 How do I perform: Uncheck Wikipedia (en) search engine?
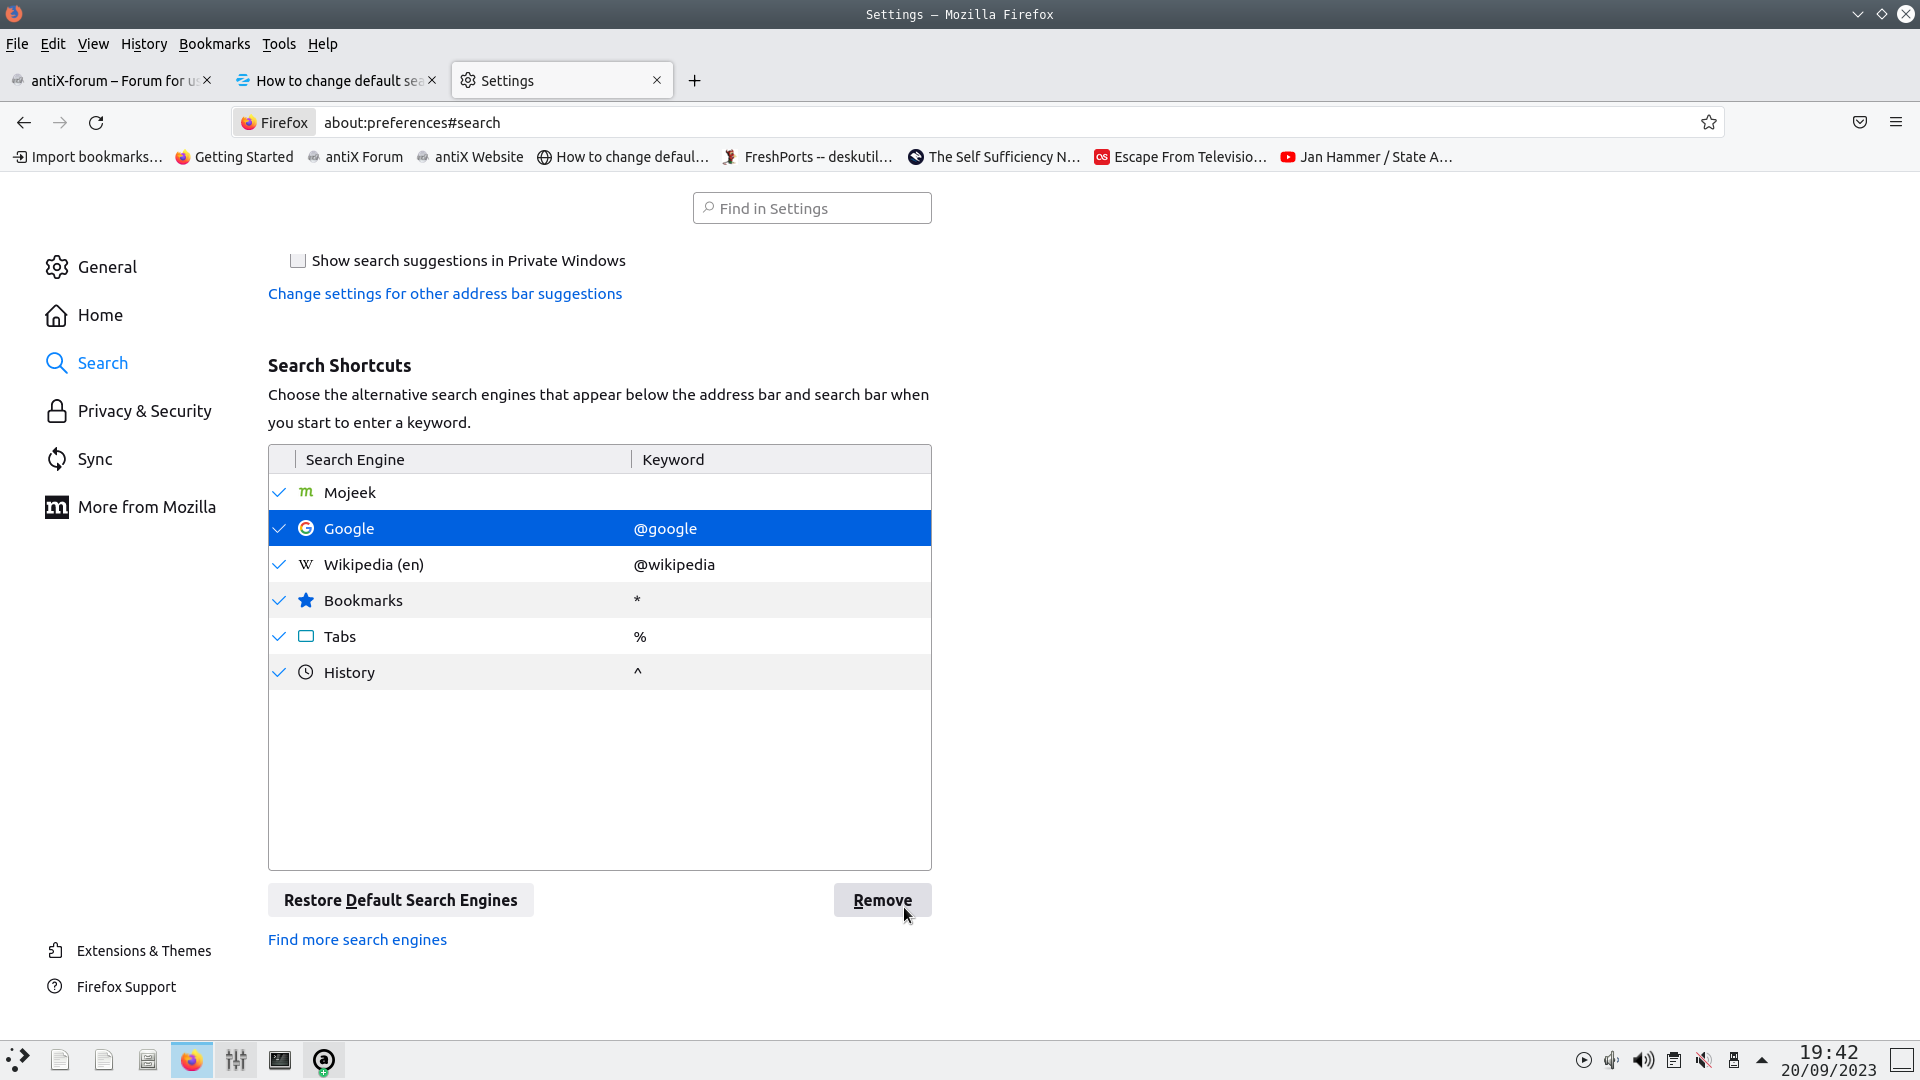(x=279, y=564)
